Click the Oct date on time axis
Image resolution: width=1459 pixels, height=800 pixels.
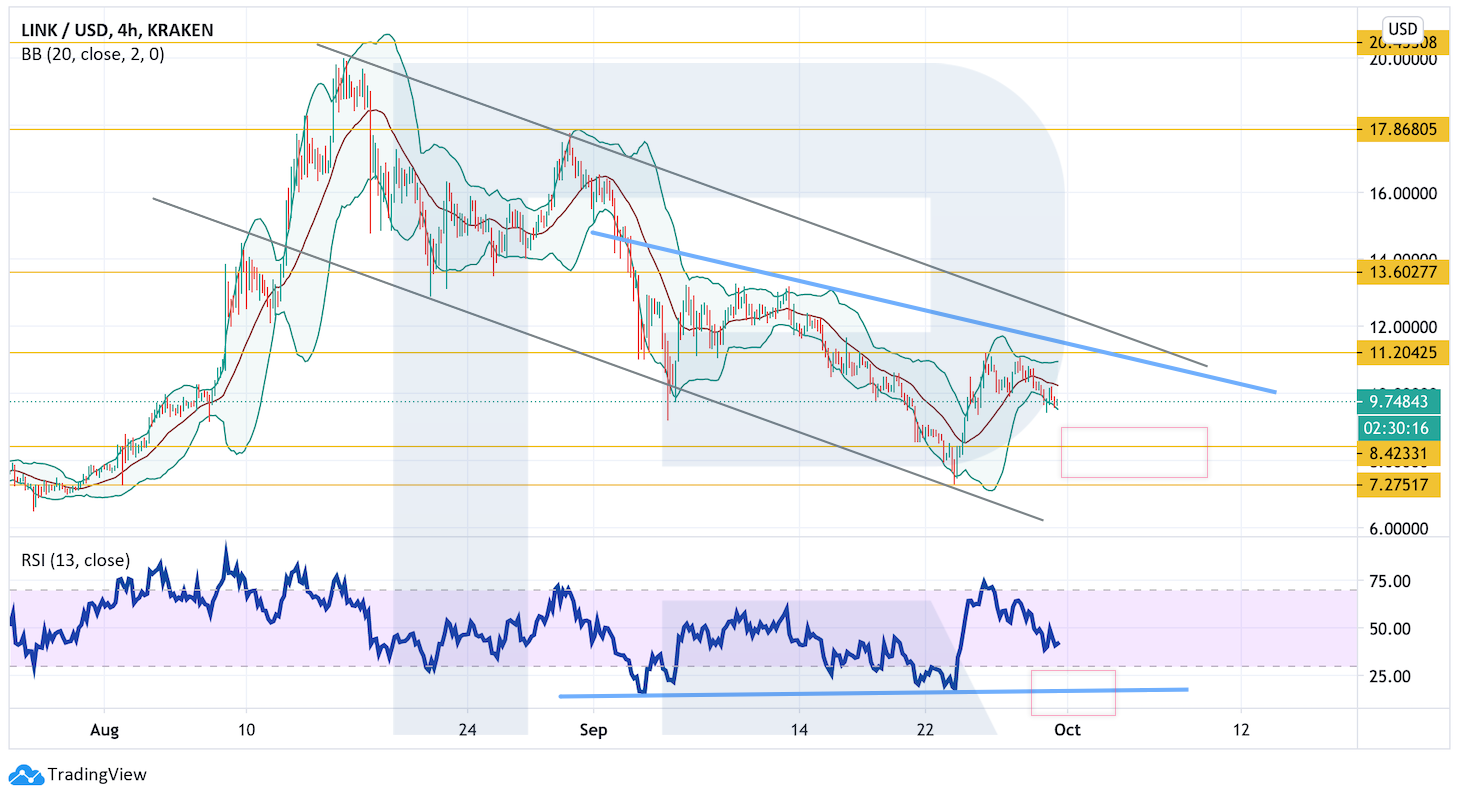coord(1067,730)
